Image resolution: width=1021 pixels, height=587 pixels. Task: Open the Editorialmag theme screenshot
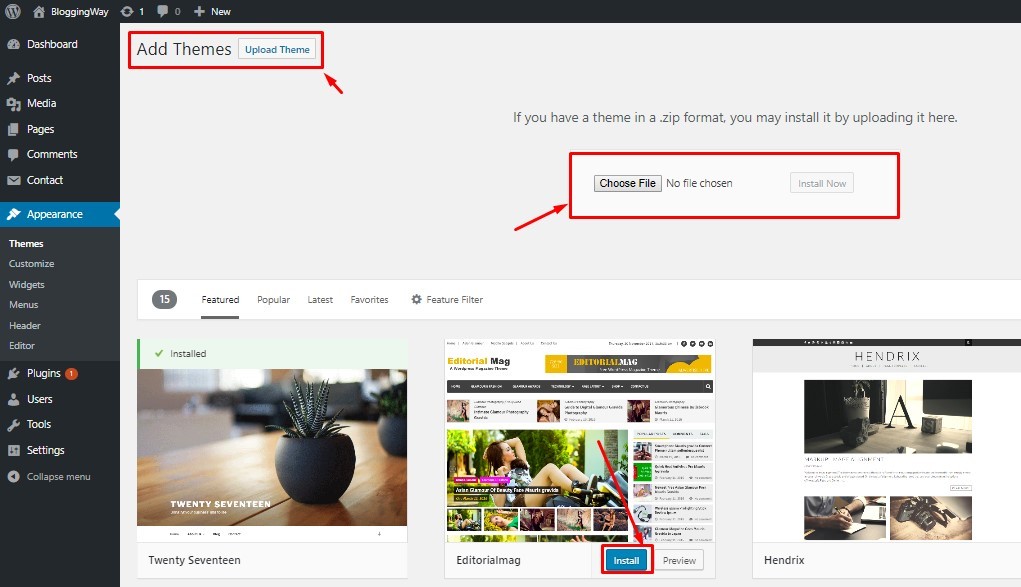click(x=580, y=440)
